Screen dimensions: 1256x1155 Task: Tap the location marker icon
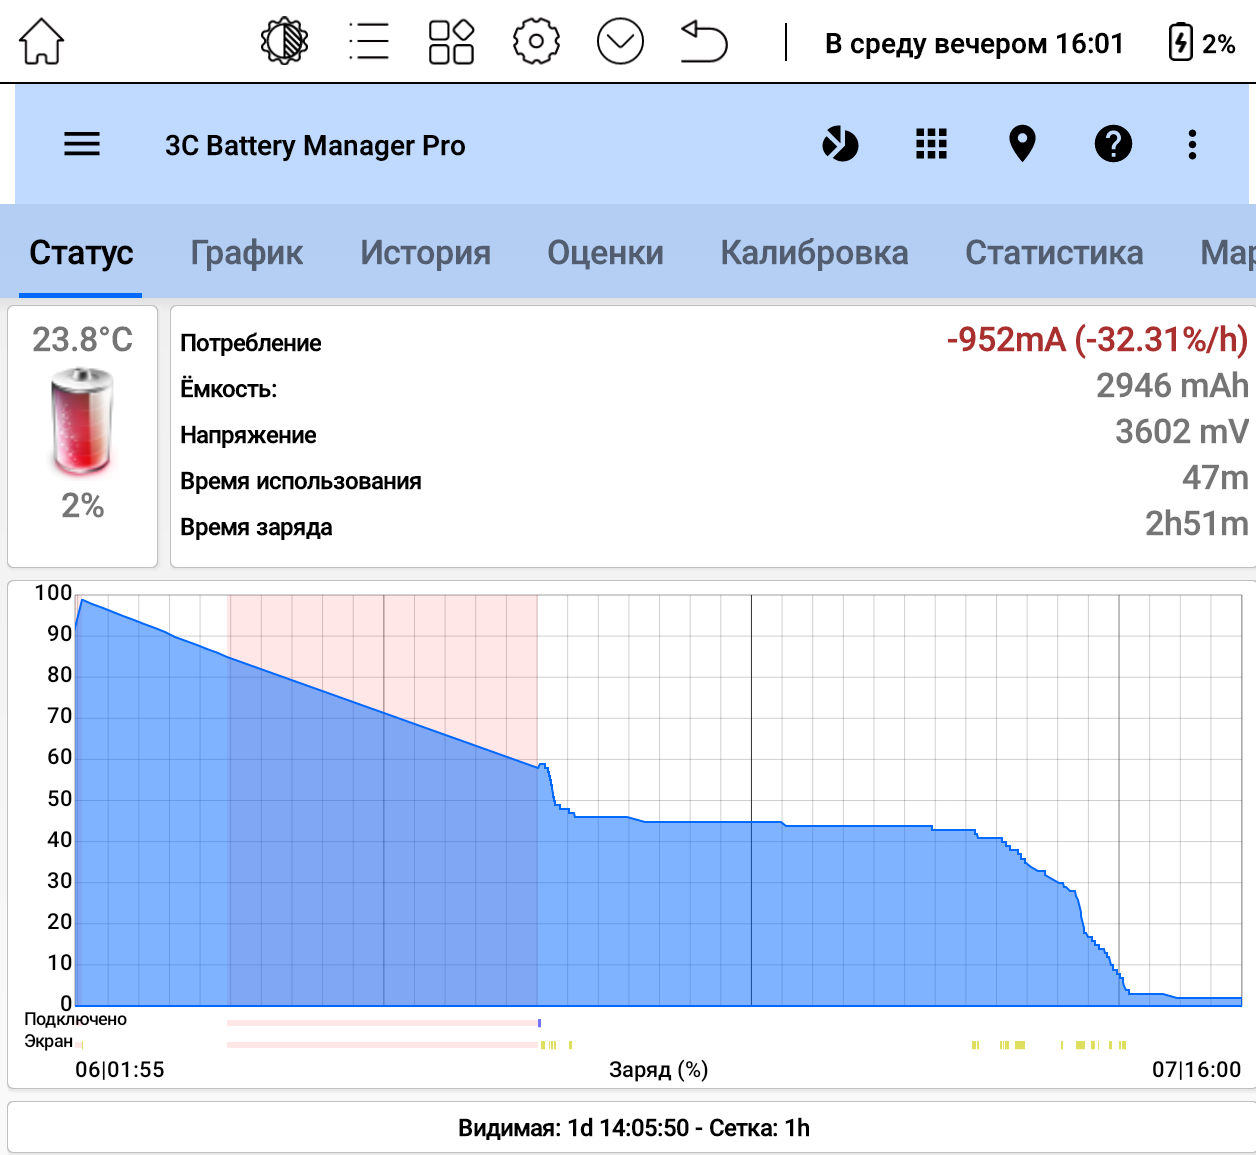click(x=1022, y=145)
